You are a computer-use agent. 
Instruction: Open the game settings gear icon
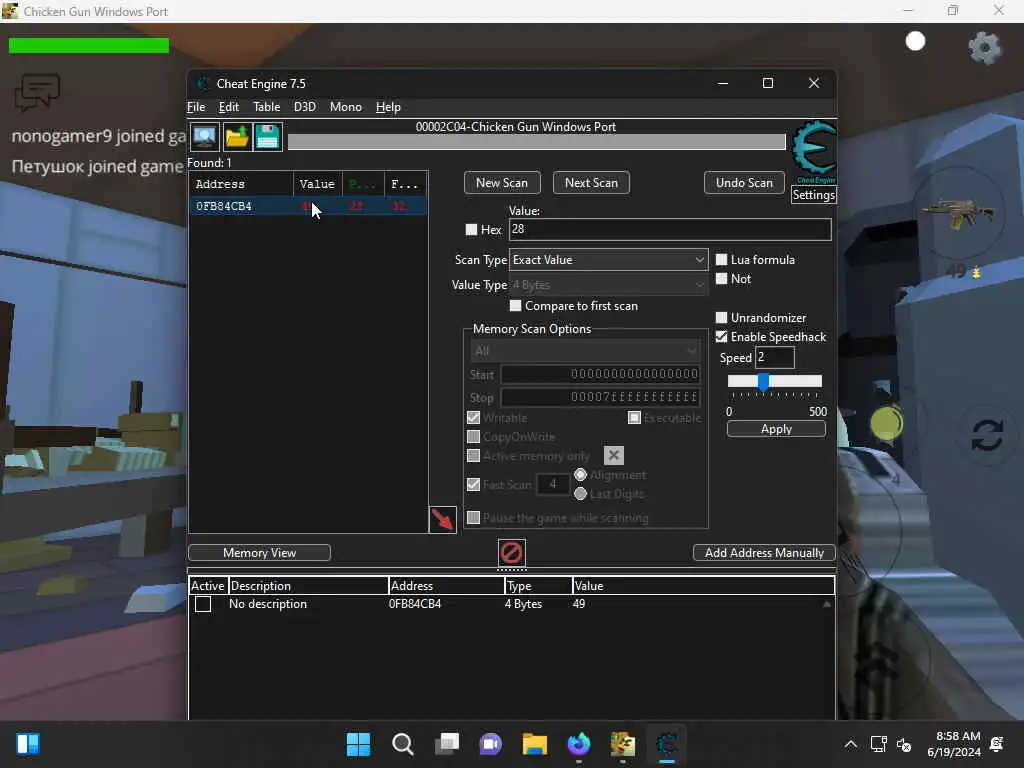point(984,47)
